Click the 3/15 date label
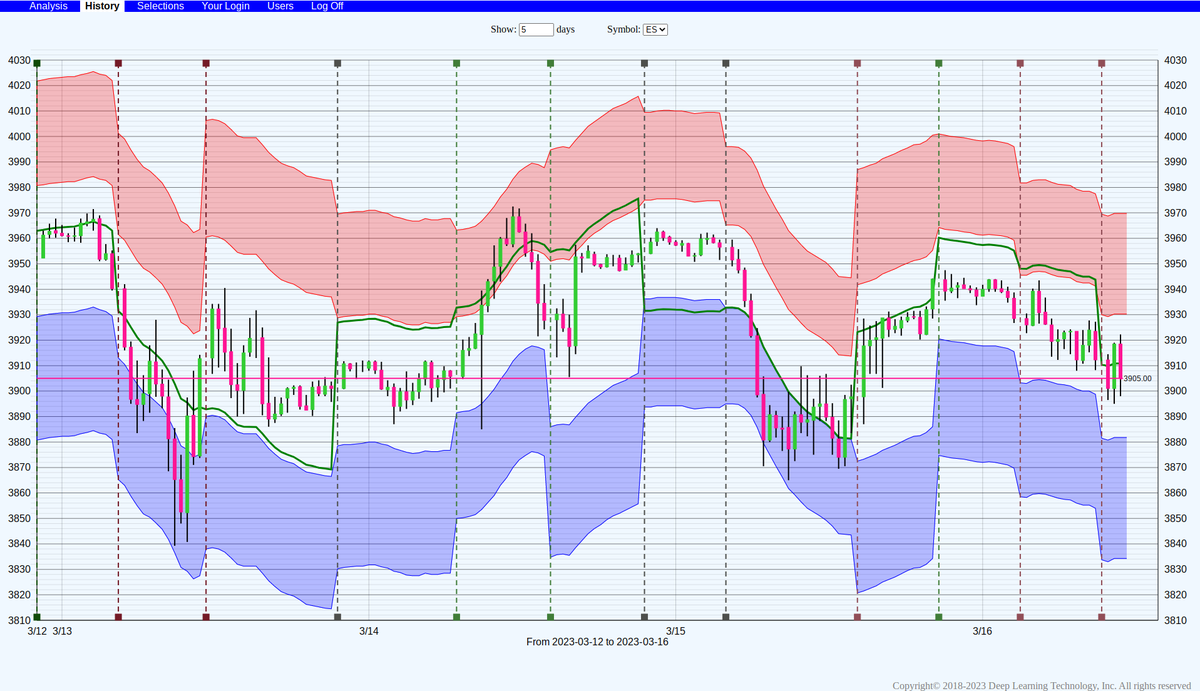Image resolution: width=1200 pixels, height=691 pixels. (676, 631)
